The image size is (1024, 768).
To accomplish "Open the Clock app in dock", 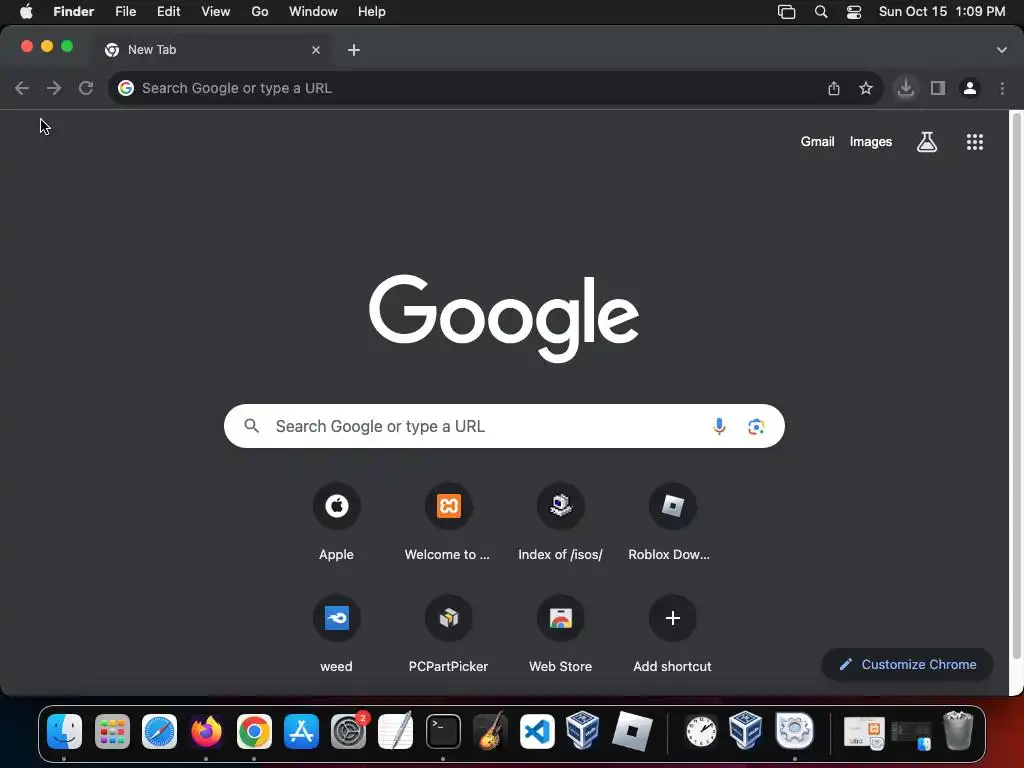I will (701, 731).
